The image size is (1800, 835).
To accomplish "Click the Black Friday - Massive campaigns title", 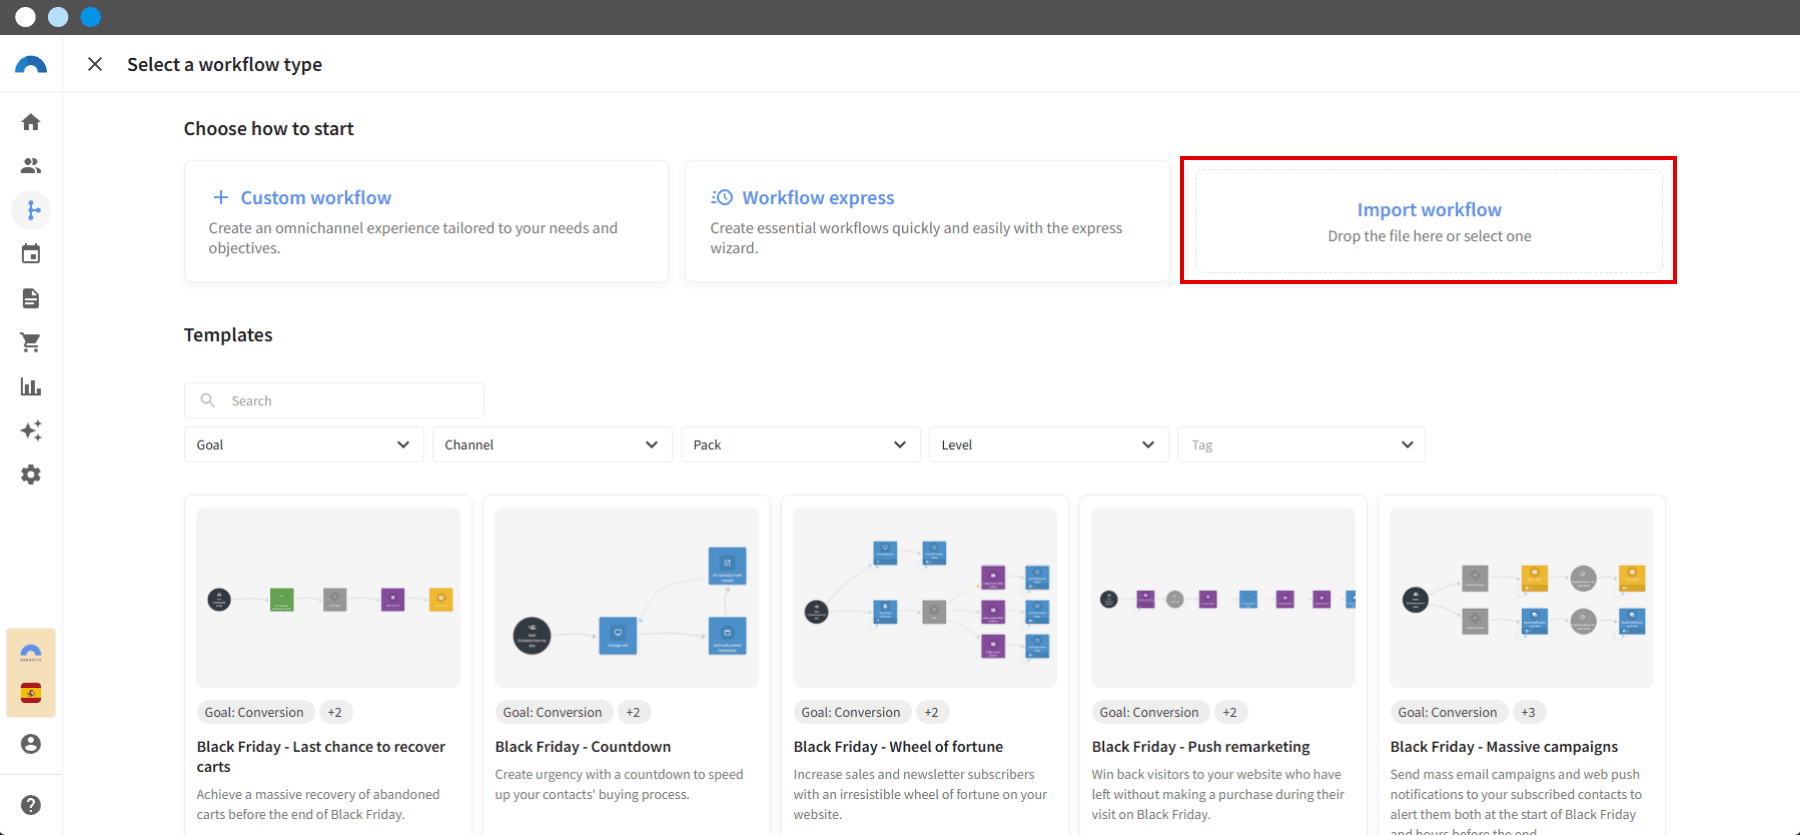I will tap(1504, 747).
